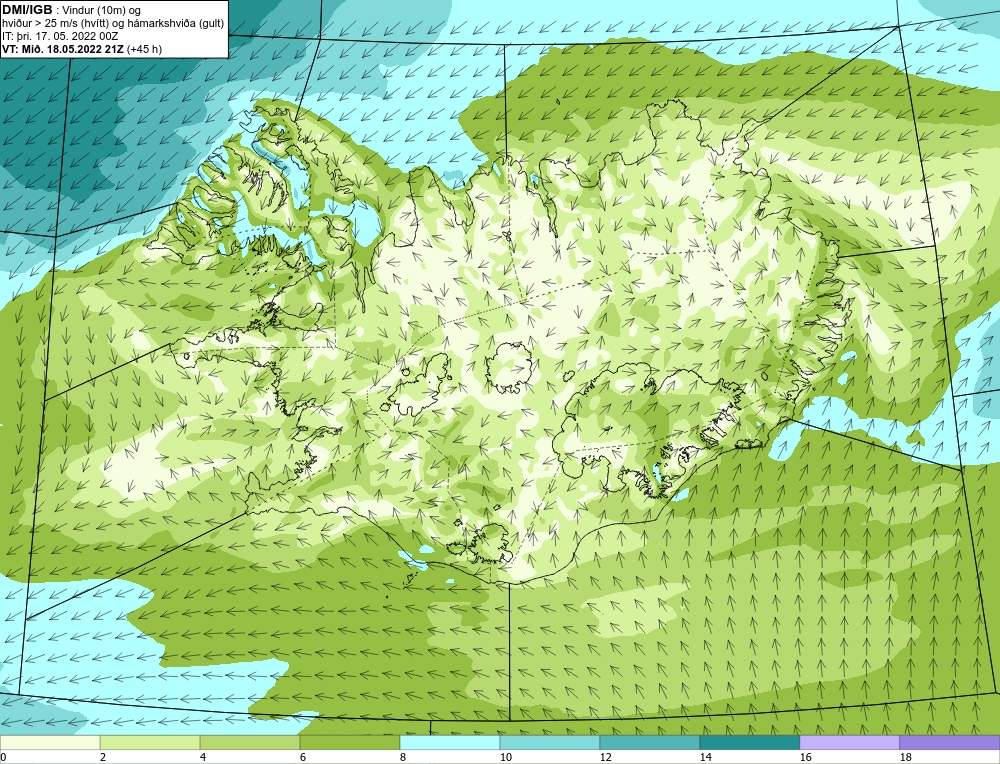This screenshot has width=1000, height=764.
Task: Click the 2-4 m/s light green legend swatch
Action: click(x=150, y=743)
